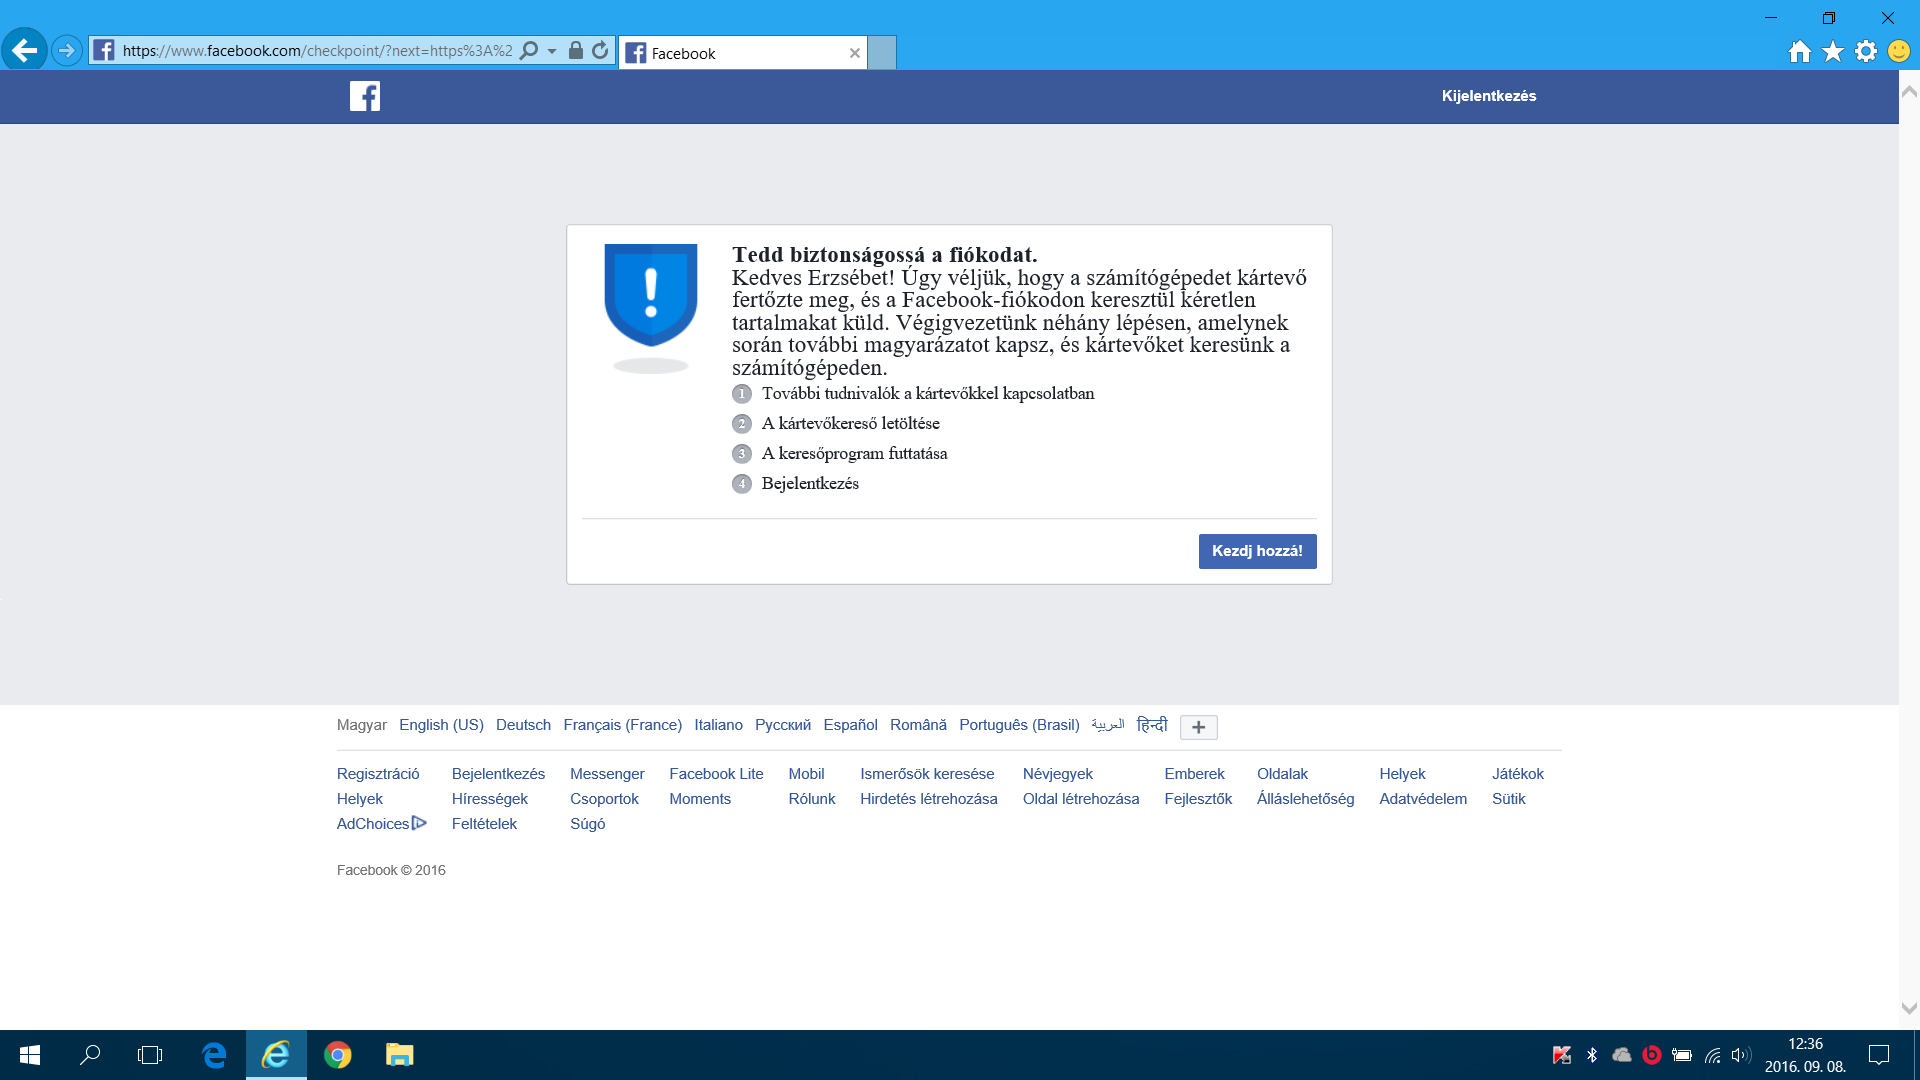1920x1080 pixels.
Task: Click the browser back arrow button
Action: point(25,50)
